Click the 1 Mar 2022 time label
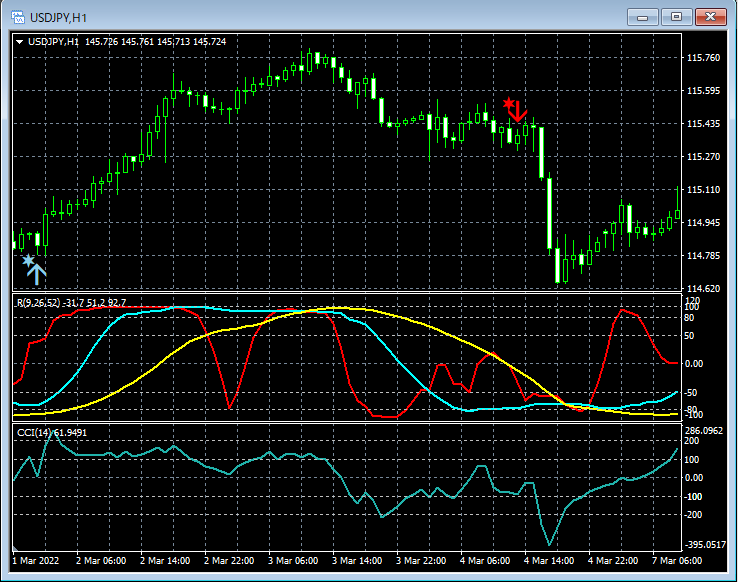The height and width of the screenshot is (582, 739). [x=36, y=561]
